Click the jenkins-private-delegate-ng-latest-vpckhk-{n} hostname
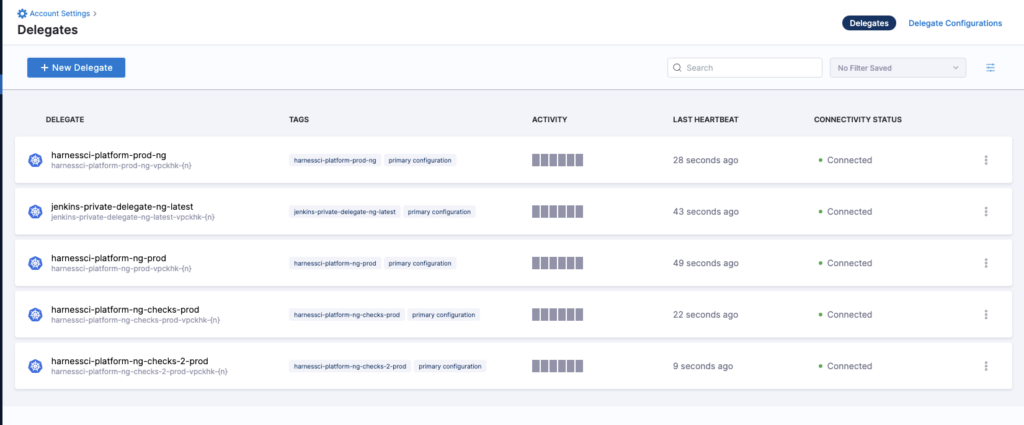This screenshot has width=1024, height=425. (133, 217)
